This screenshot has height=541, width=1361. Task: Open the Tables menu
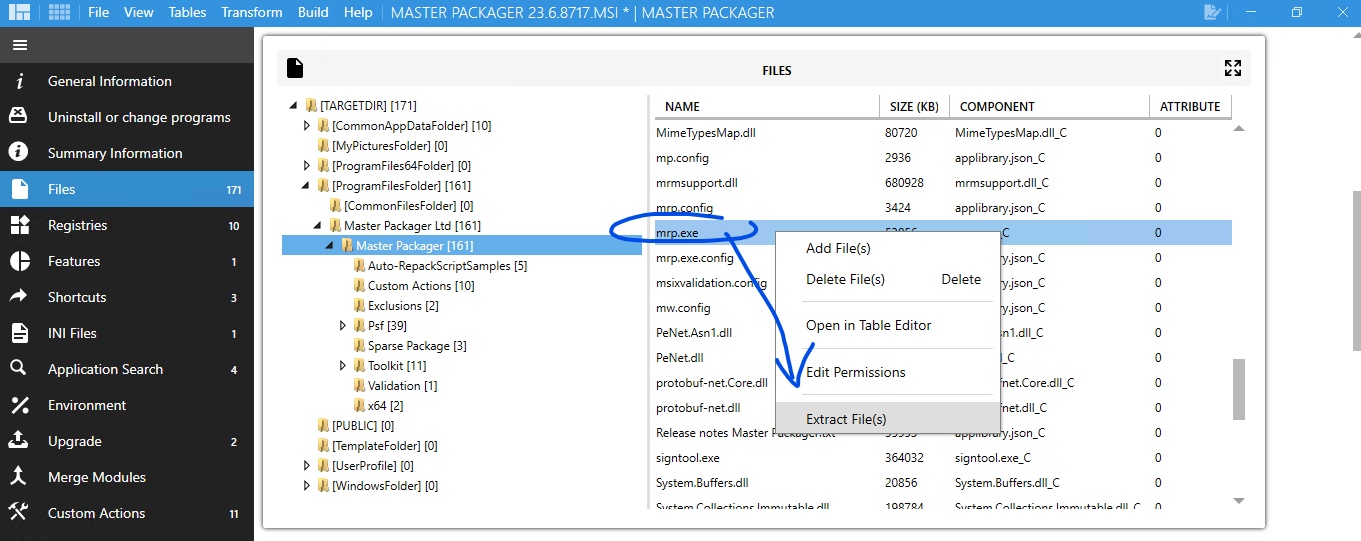pos(187,12)
